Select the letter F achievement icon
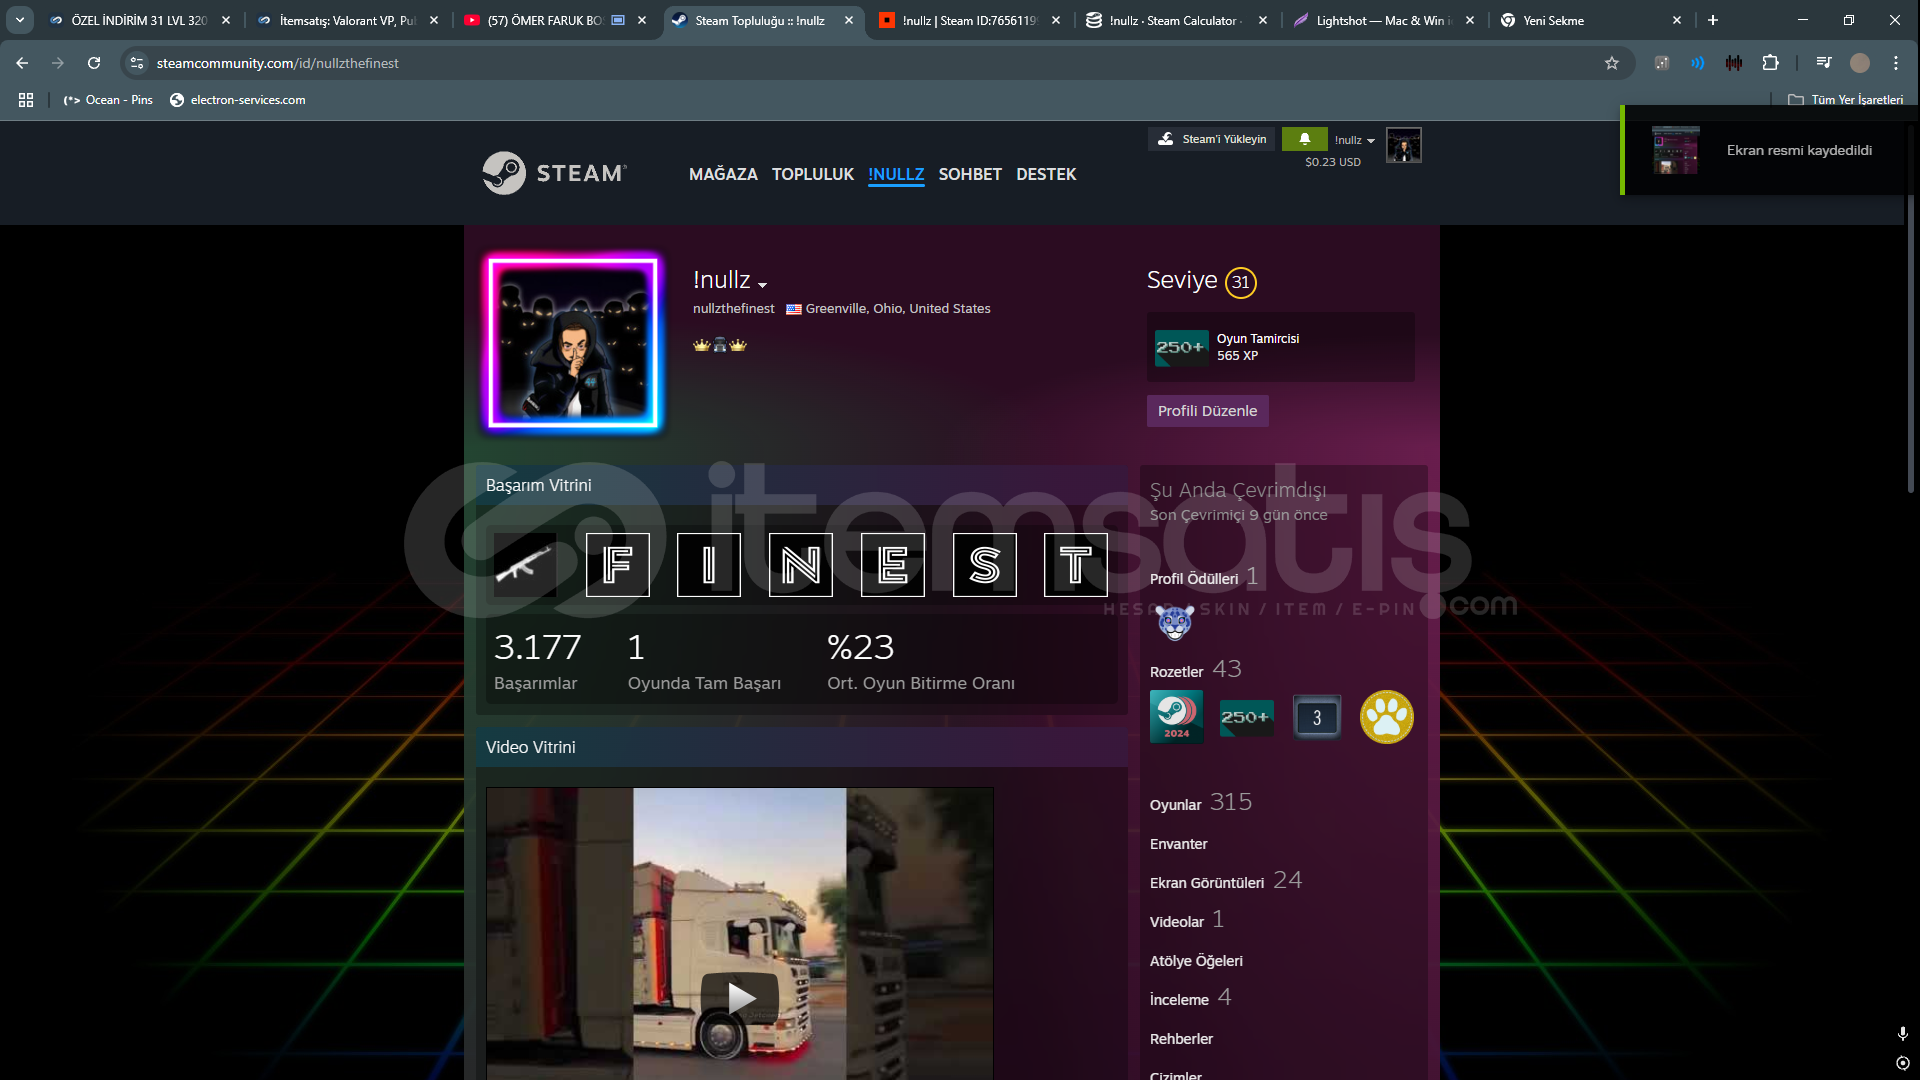1920x1080 pixels. (617, 565)
